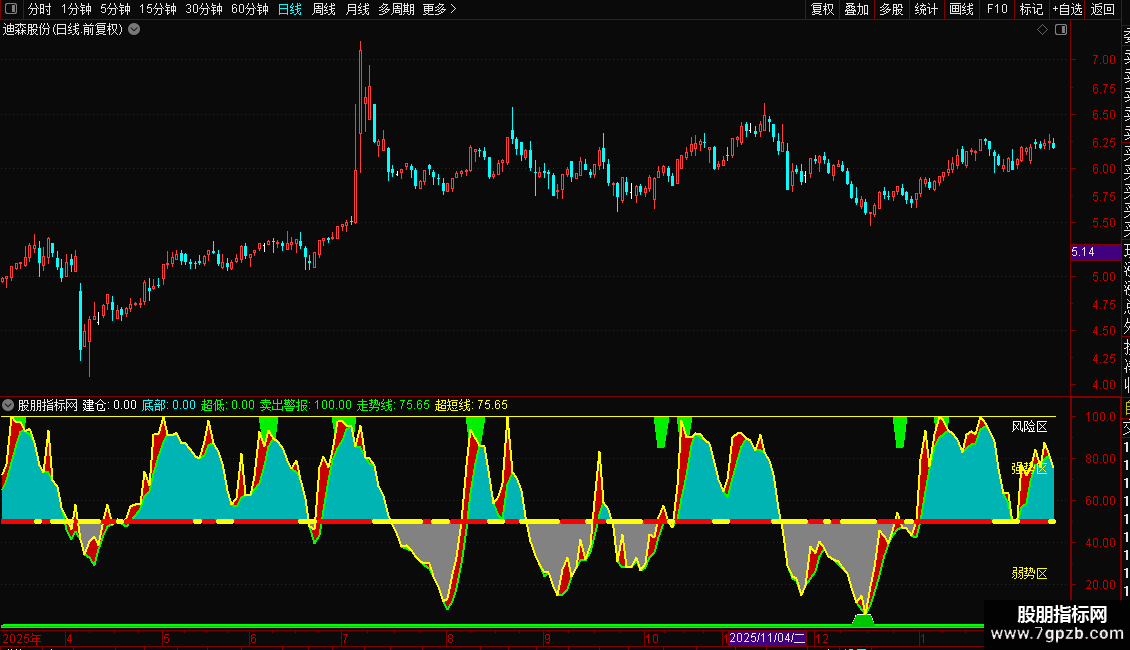Add stock to 自选 watchlist
The image size is (1130, 650).
pos(1067,9)
